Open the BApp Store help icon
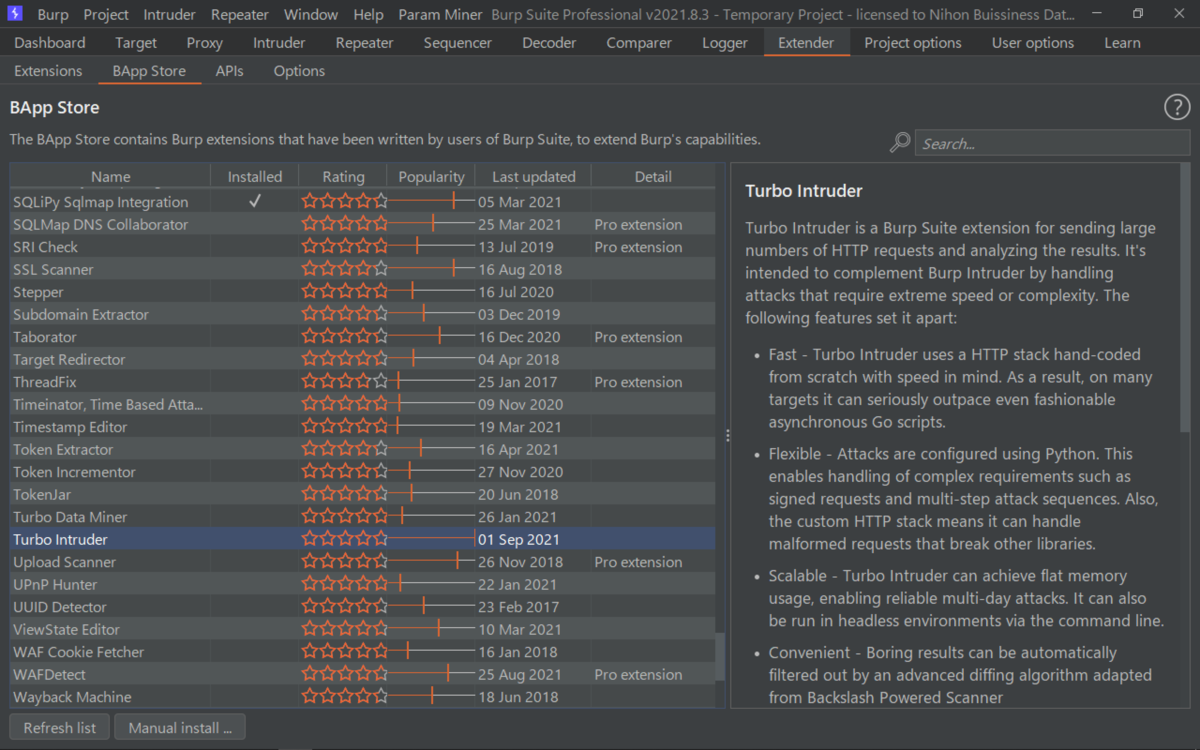This screenshot has width=1200, height=750. [1177, 108]
